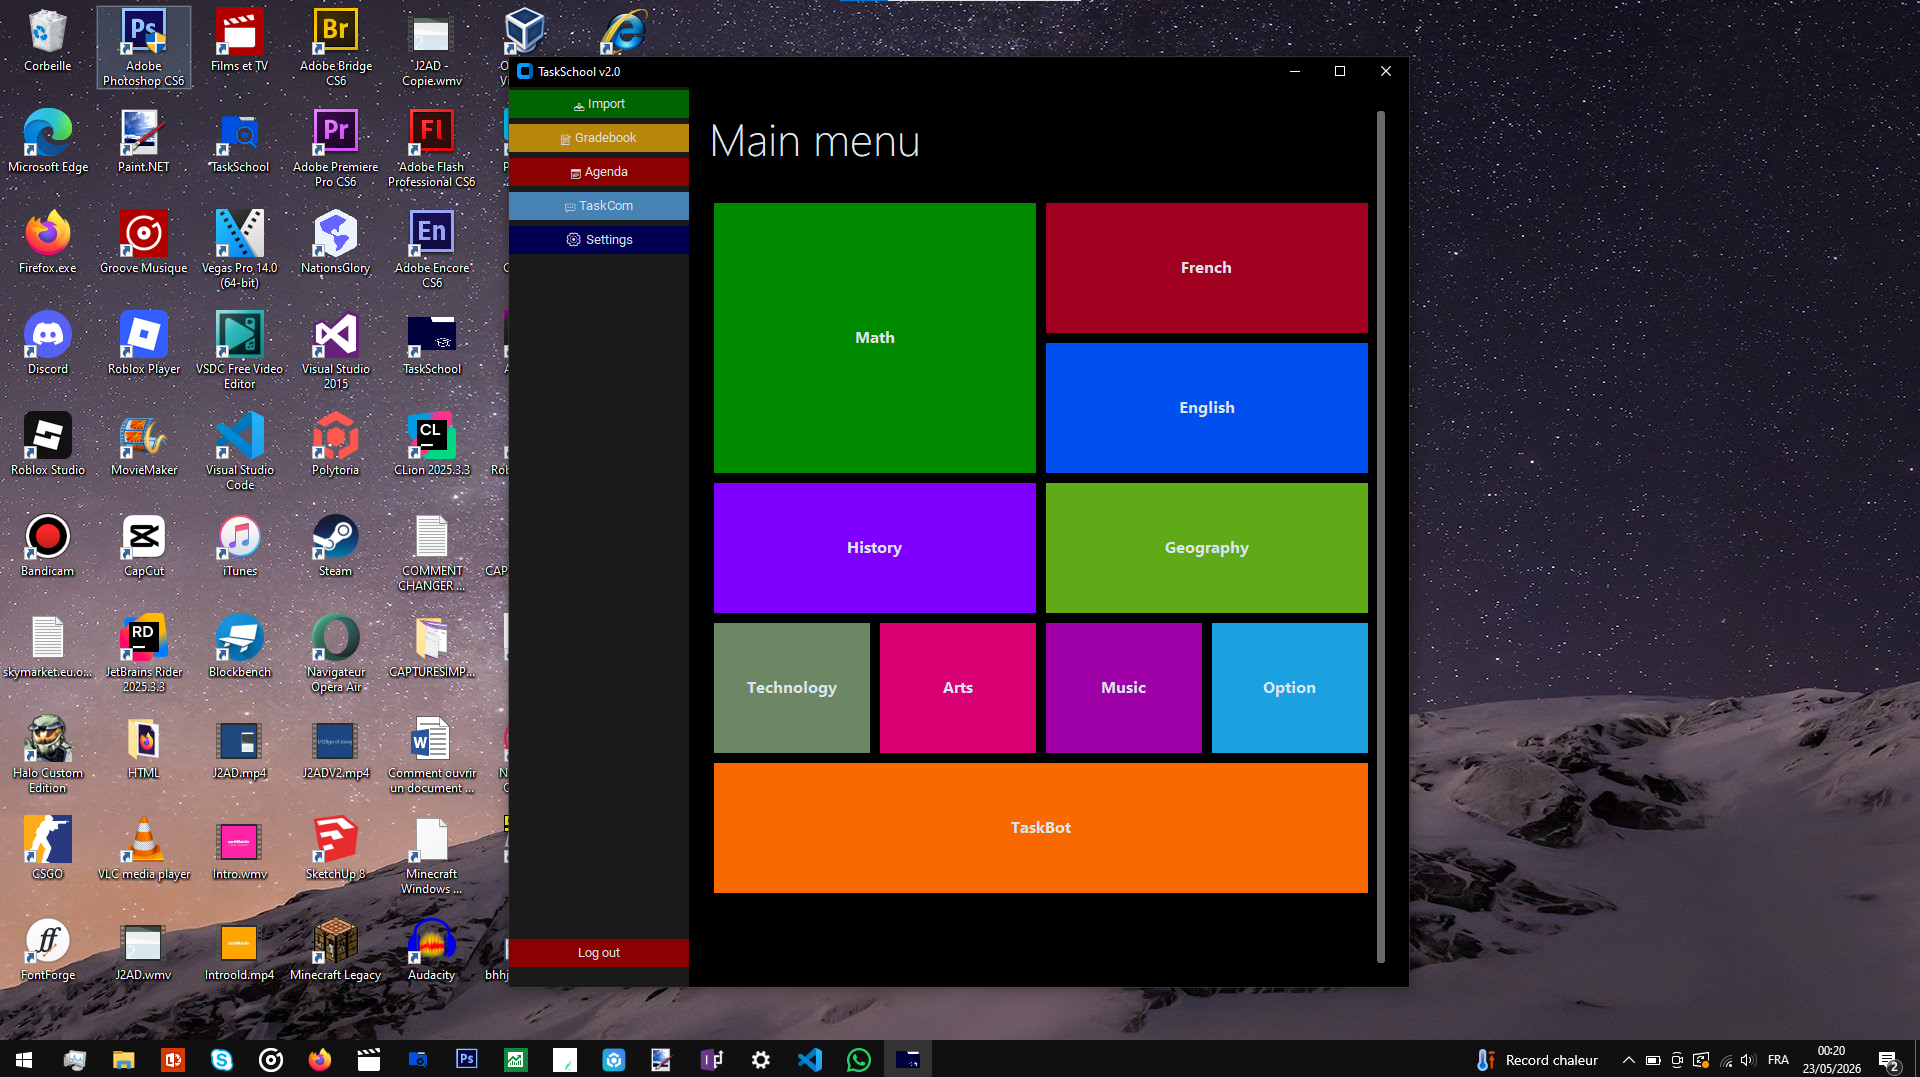1920x1077 pixels.
Task: Open TaskCom in the sidebar
Action: [x=599, y=206]
